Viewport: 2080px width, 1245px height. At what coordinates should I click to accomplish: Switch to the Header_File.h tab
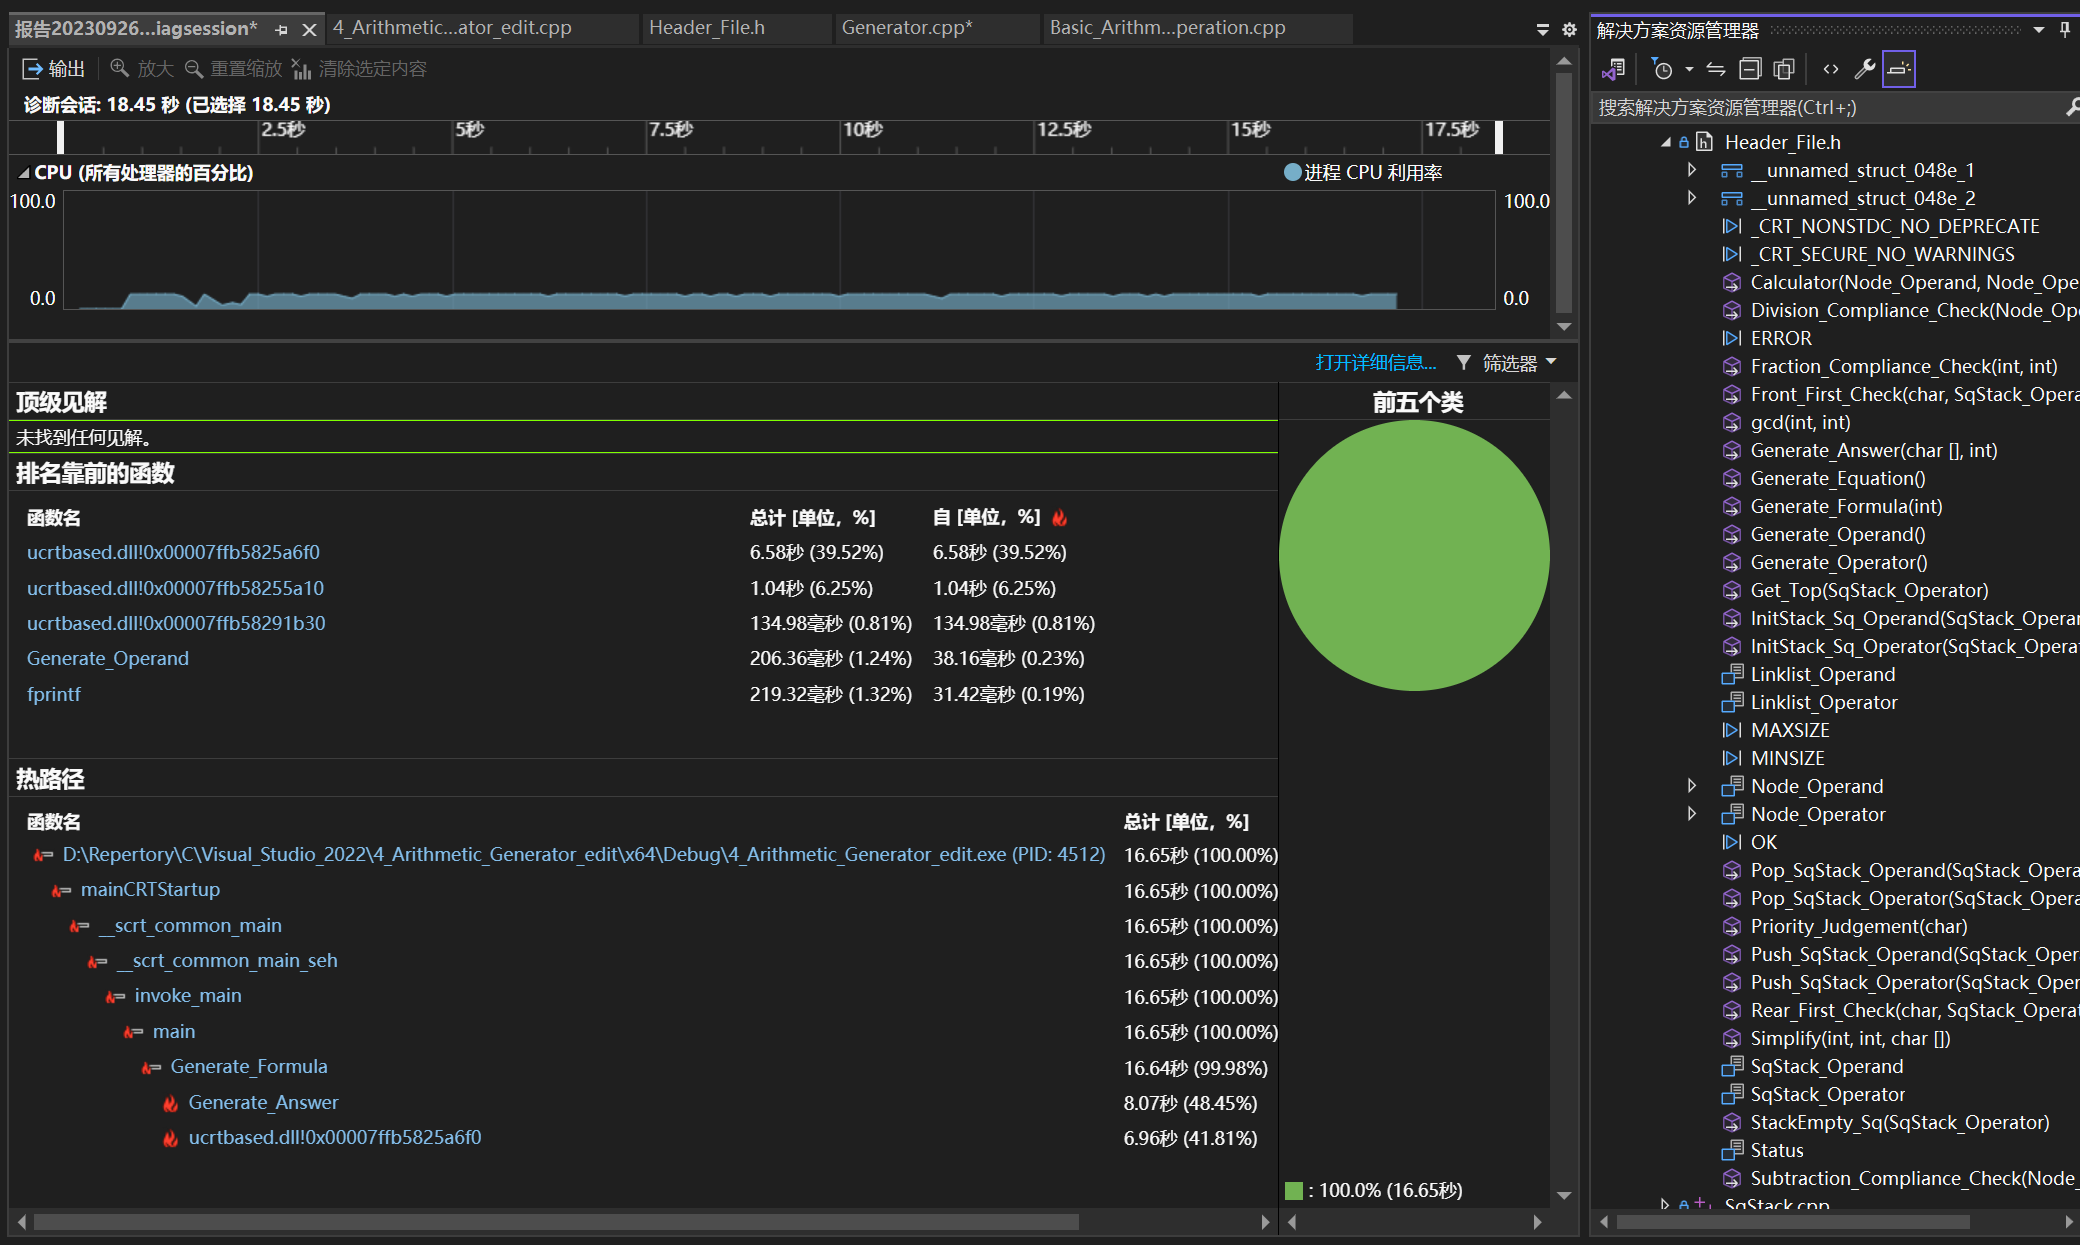click(x=707, y=28)
